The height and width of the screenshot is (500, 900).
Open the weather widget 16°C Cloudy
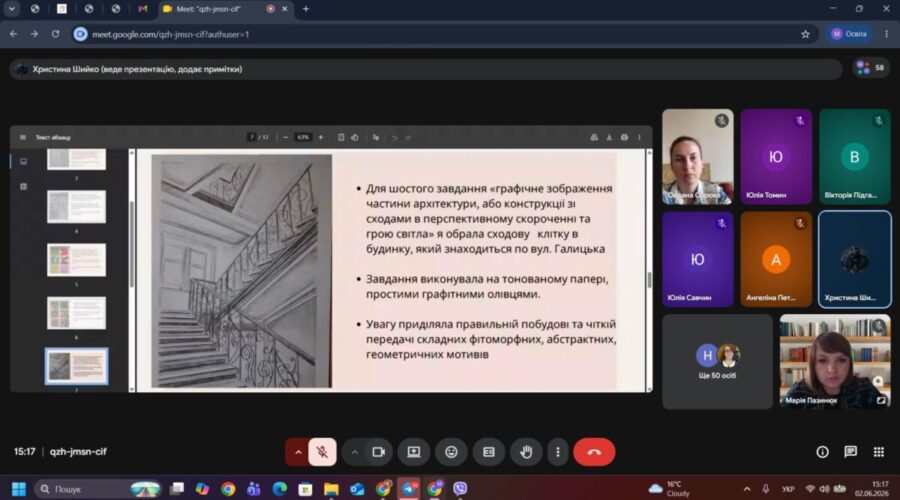tap(669, 489)
